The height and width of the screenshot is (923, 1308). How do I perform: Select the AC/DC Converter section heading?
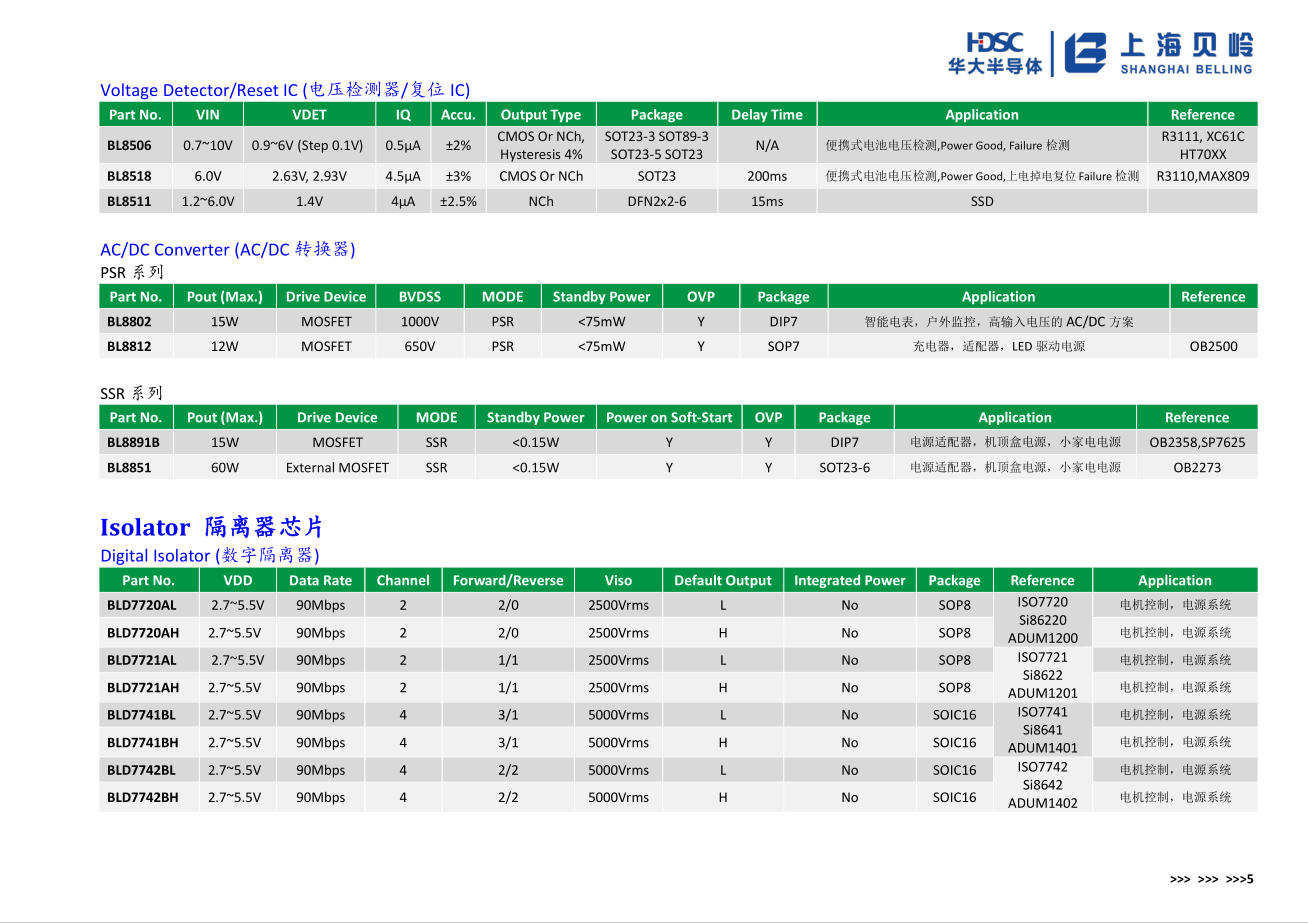click(227, 249)
